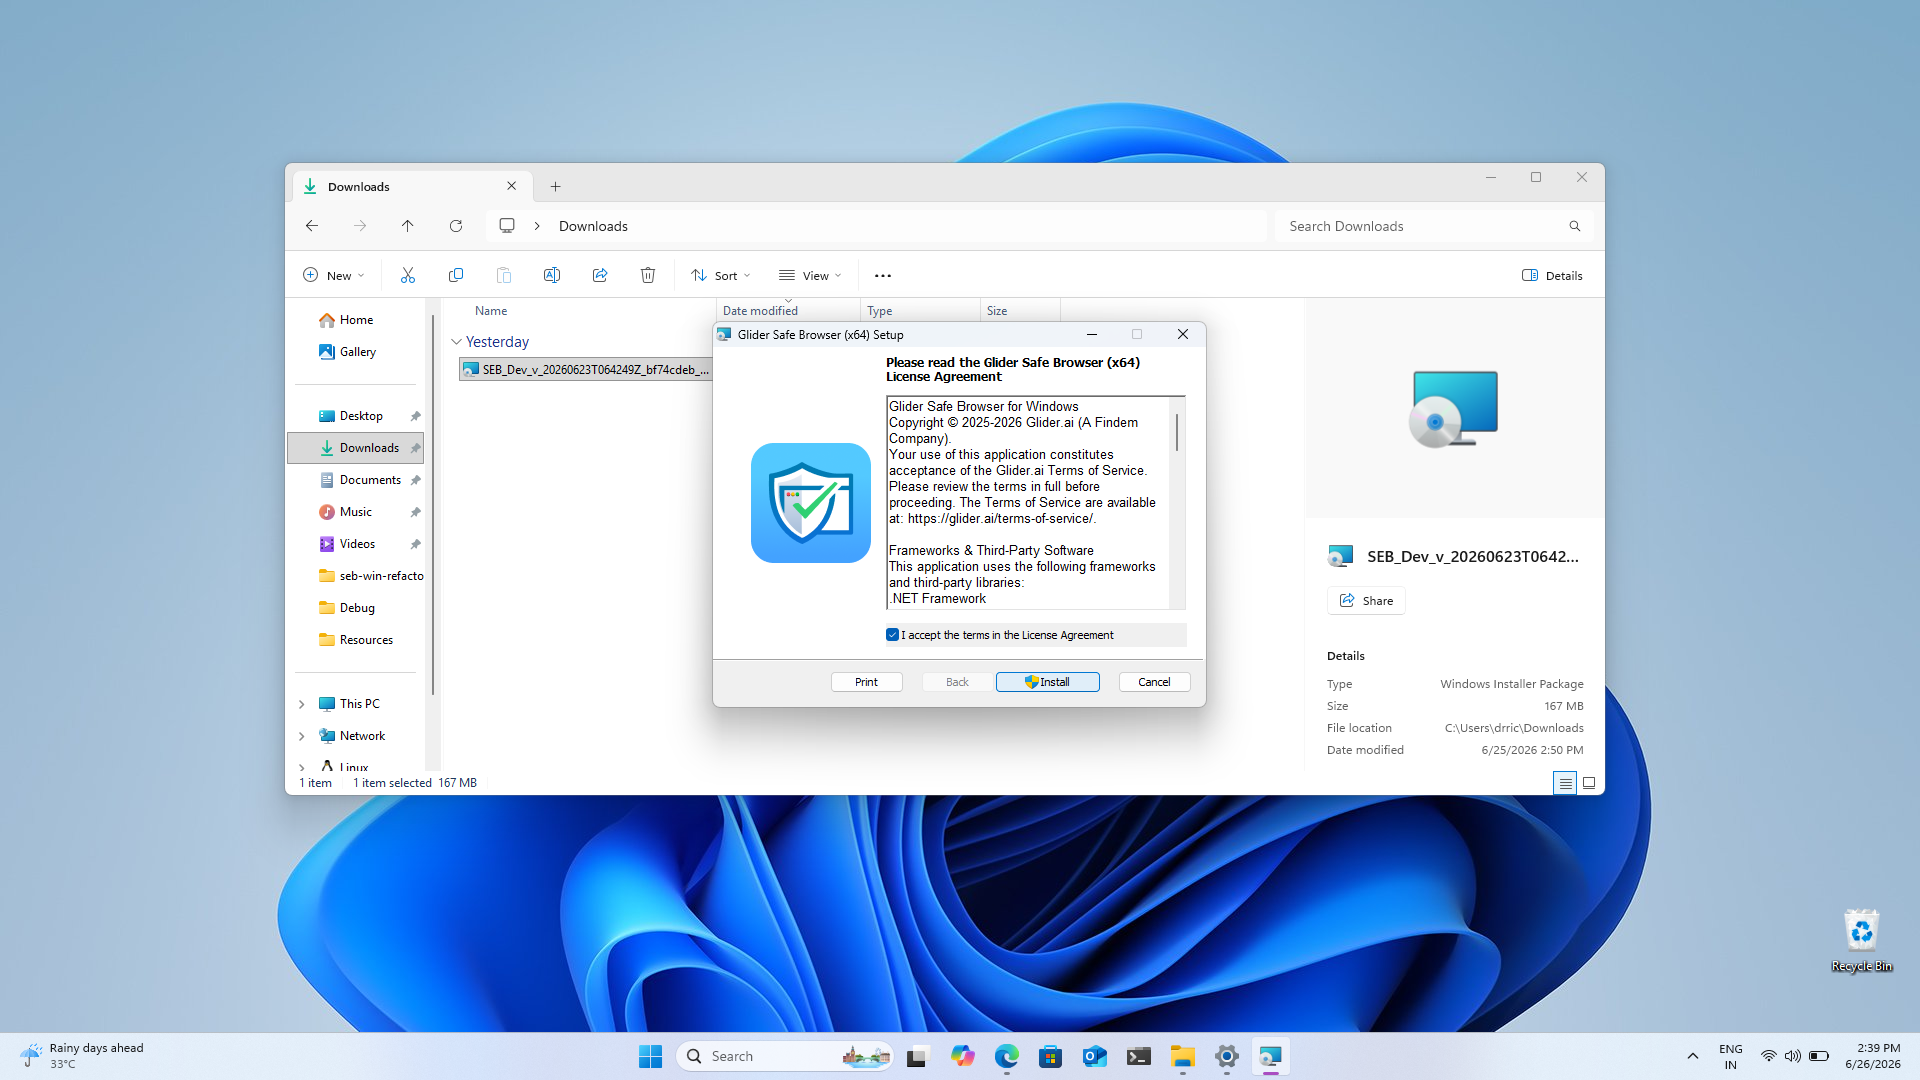Open Debug folder in sidebar
1920x1080 pixels.
(x=357, y=608)
